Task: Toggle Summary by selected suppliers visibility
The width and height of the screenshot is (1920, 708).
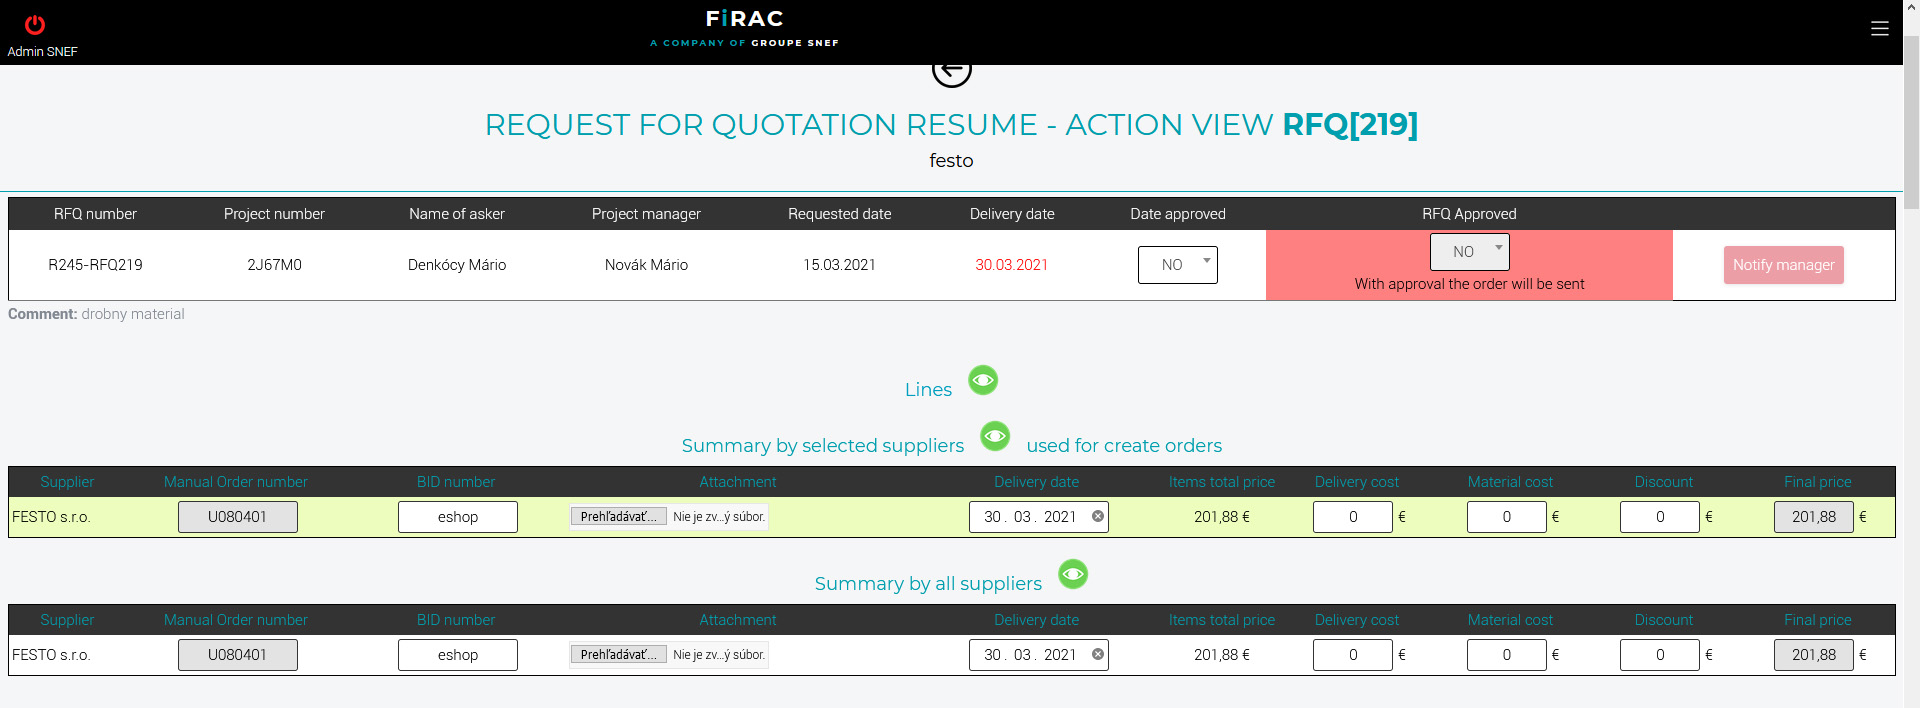Action: click(x=995, y=436)
